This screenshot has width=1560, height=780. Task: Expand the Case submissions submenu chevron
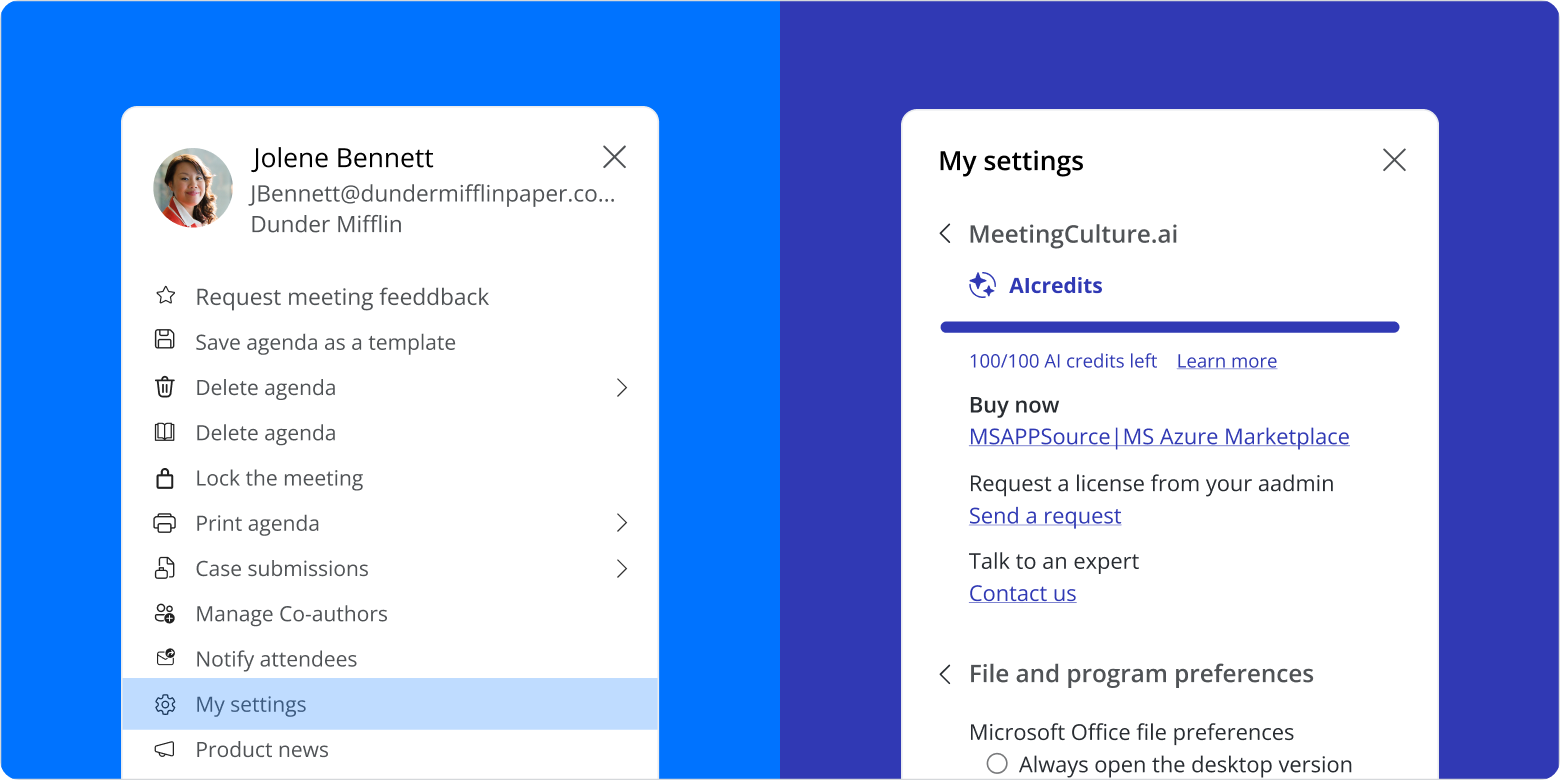click(621, 569)
